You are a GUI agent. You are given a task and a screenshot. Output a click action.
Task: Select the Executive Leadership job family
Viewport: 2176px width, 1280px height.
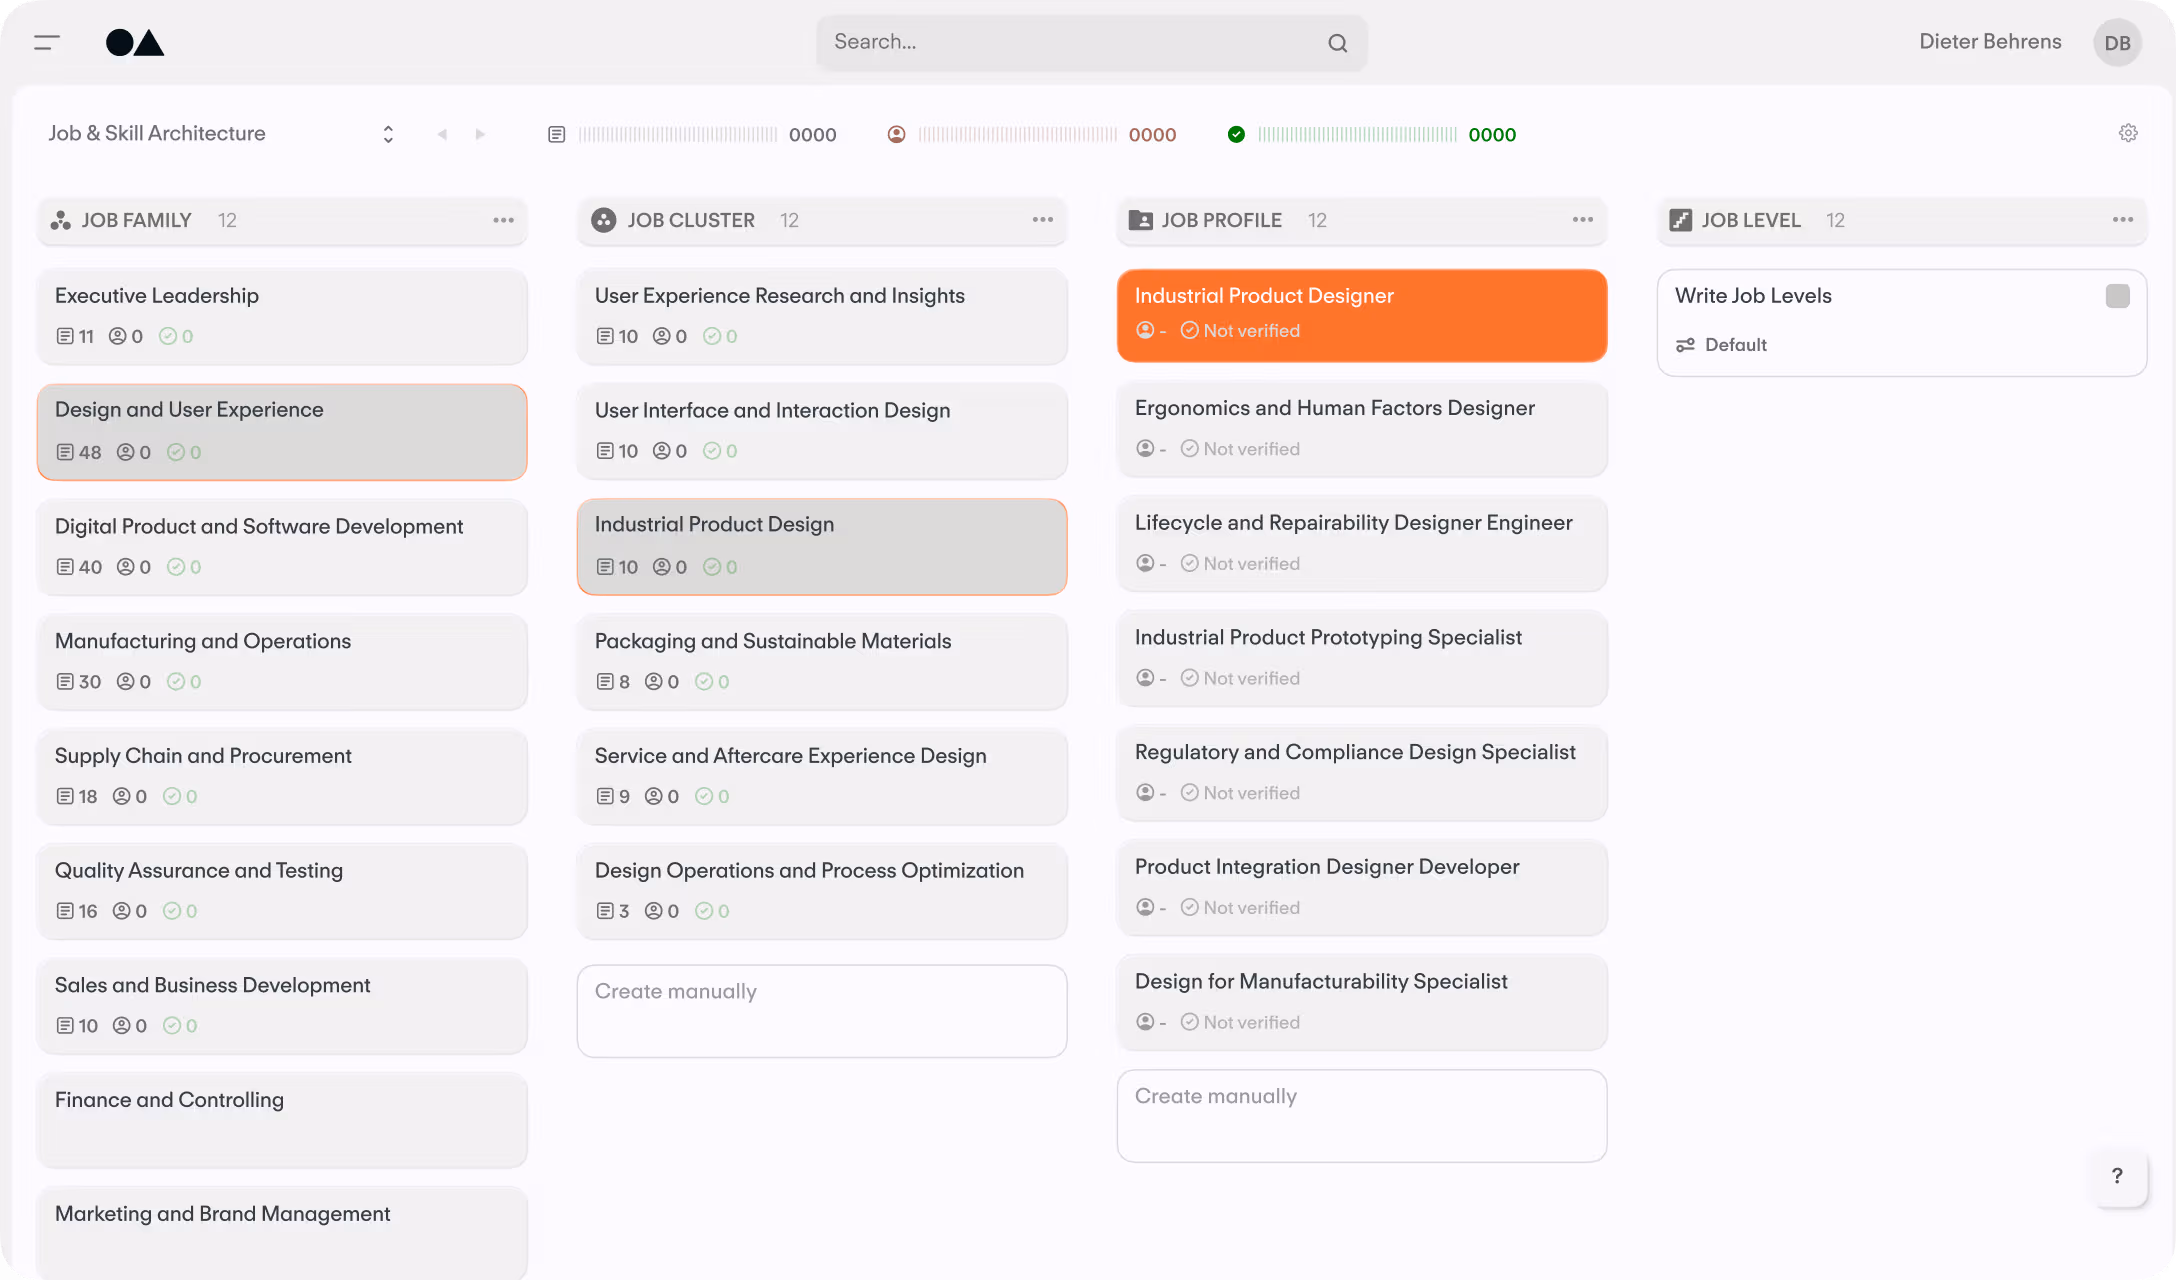point(282,316)
